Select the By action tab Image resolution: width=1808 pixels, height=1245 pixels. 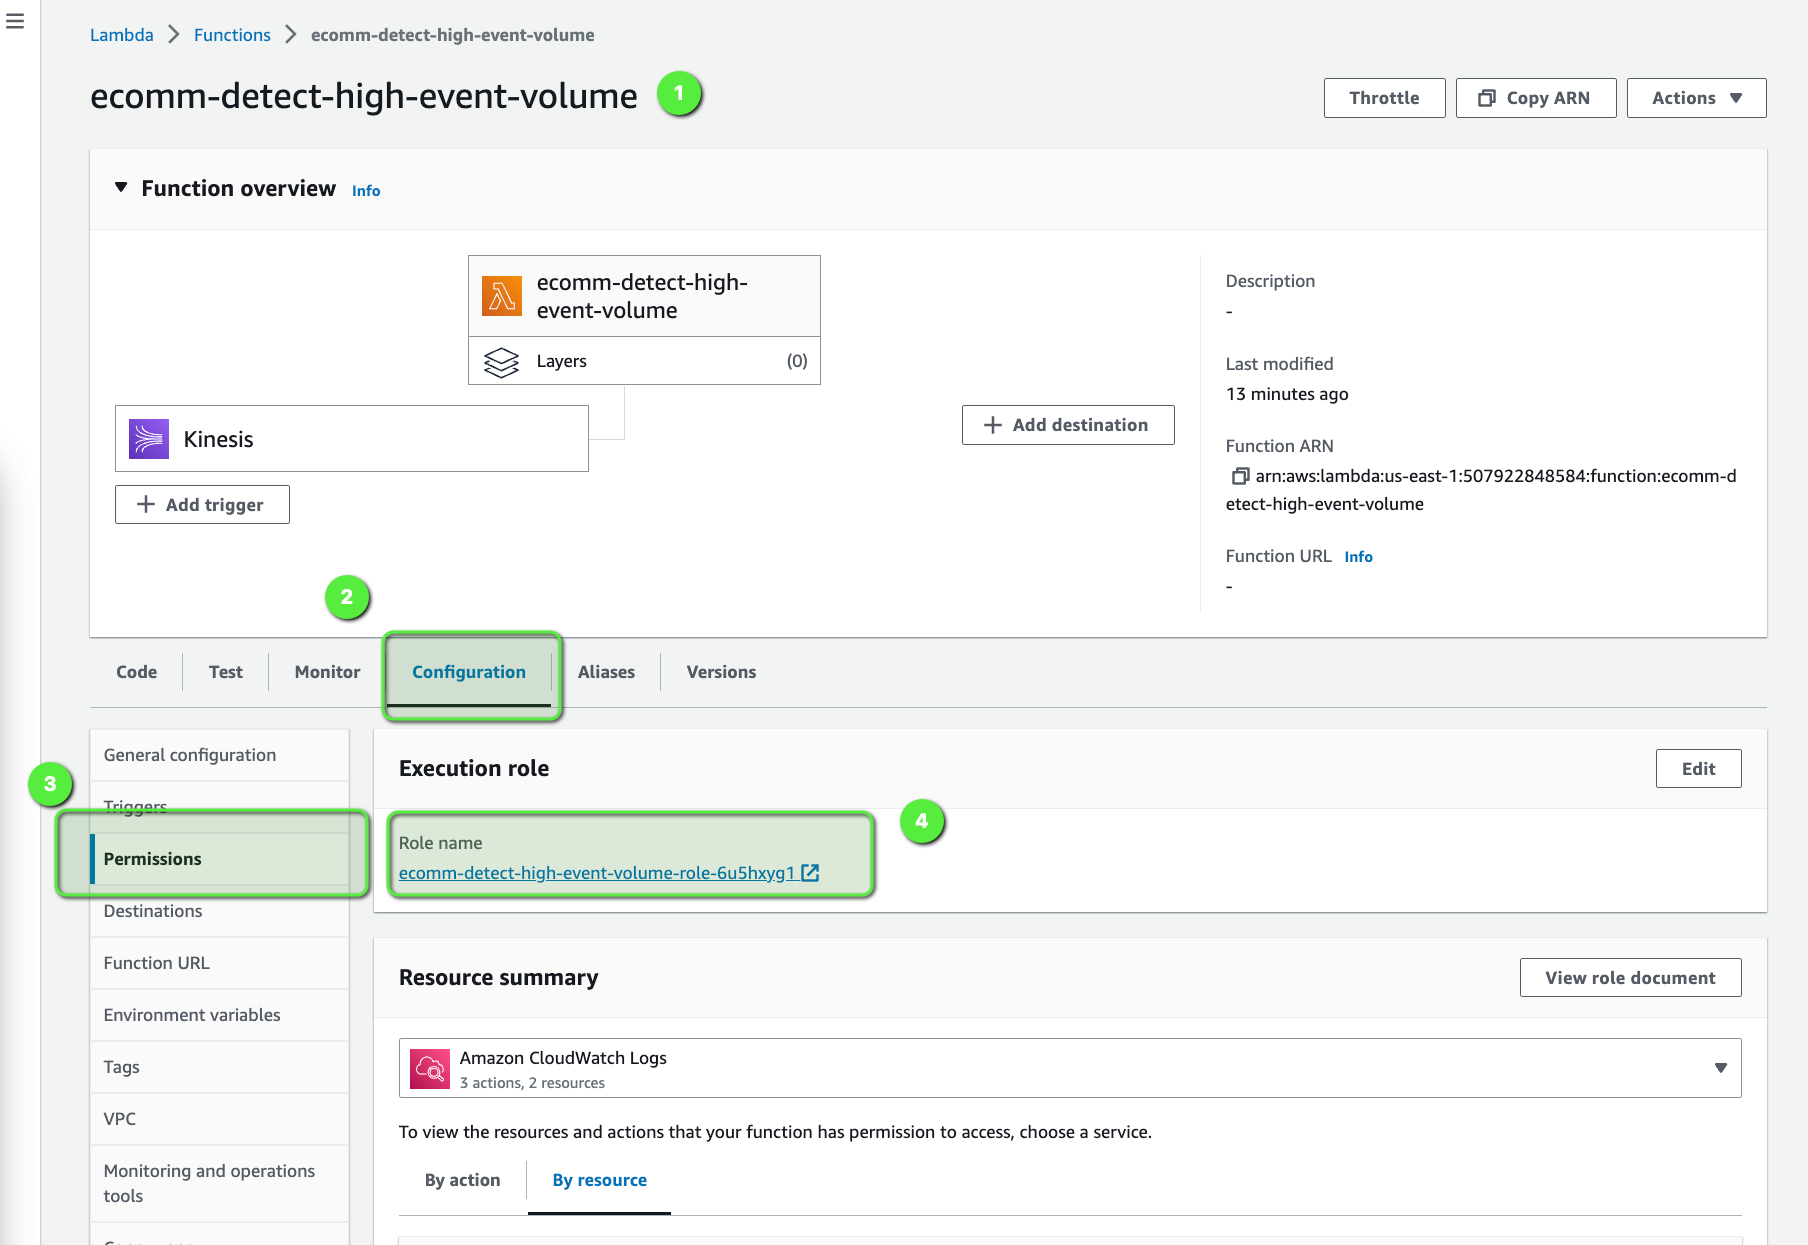tap(463, 1180)
